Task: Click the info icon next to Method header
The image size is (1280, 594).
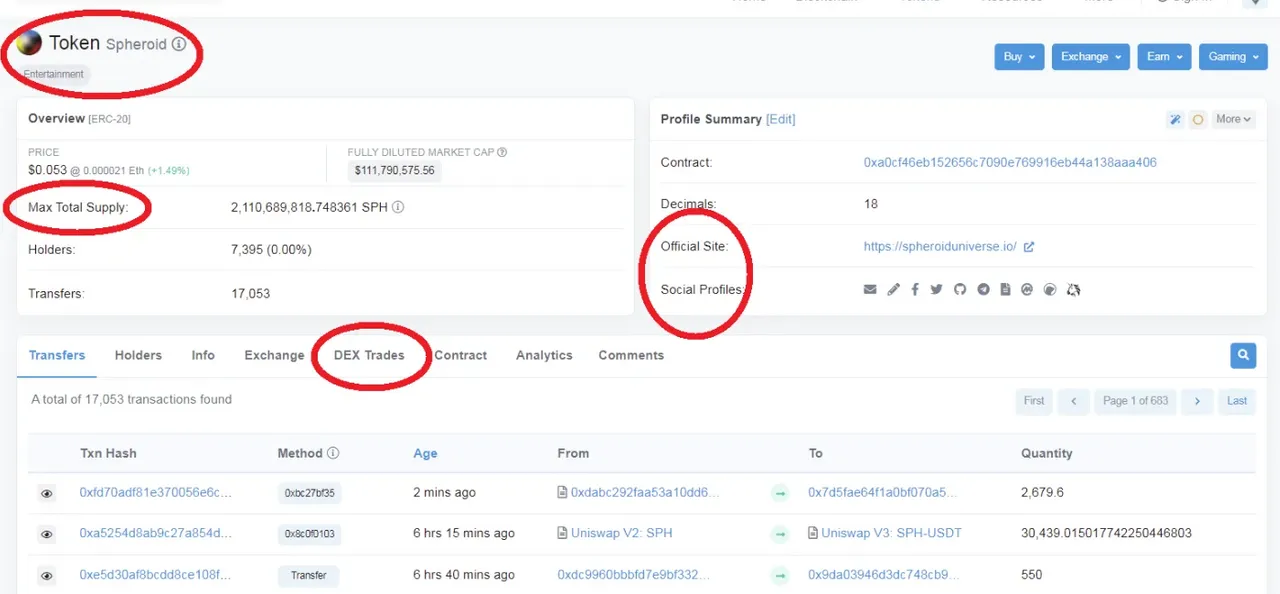Action: tap(333, 453)
